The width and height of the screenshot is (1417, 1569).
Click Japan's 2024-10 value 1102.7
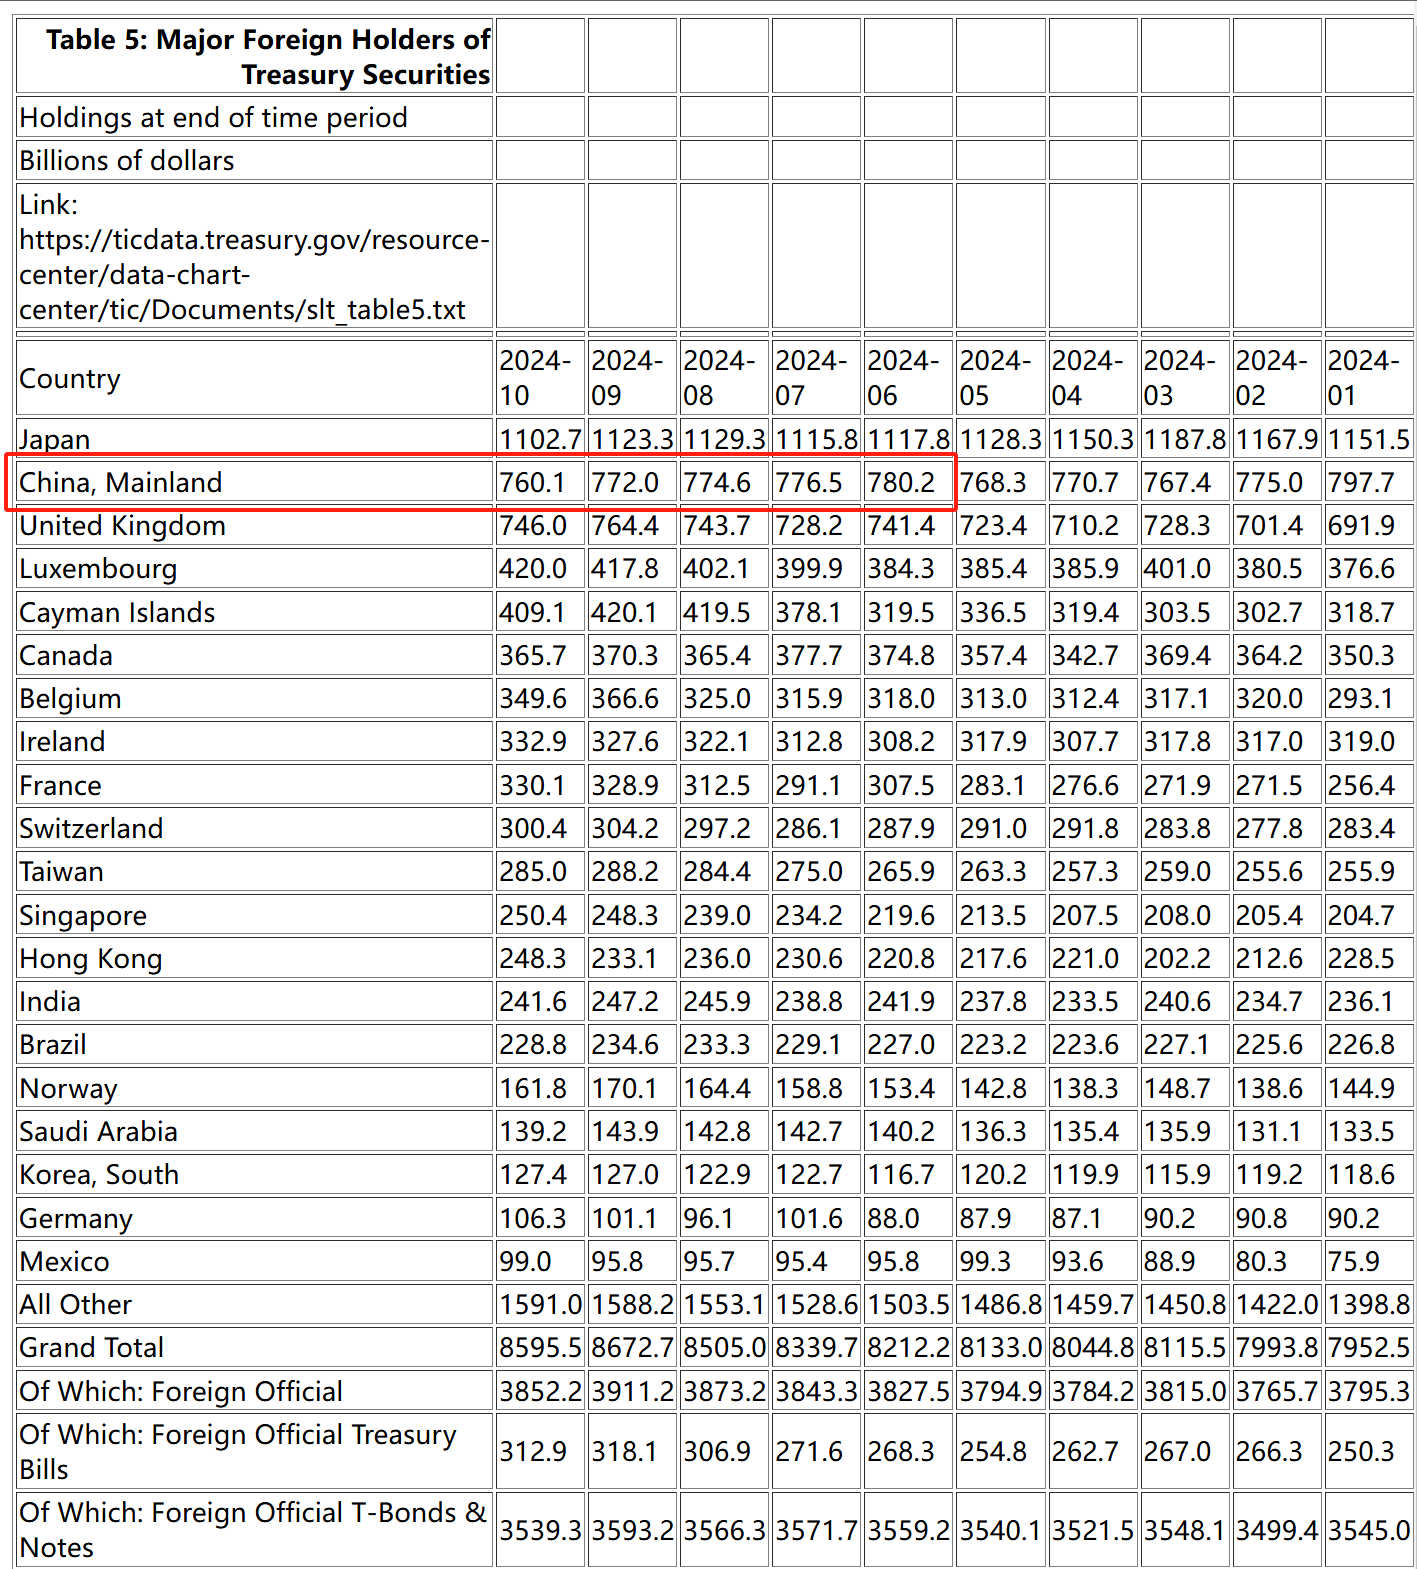[x=540, y=439]
